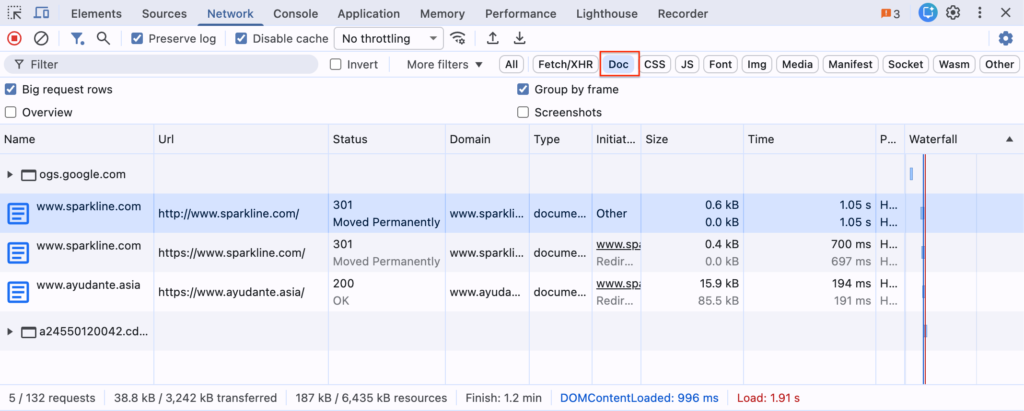Click the import HAR upload icon
The image size is (1024, 411).
click(492, 38)
